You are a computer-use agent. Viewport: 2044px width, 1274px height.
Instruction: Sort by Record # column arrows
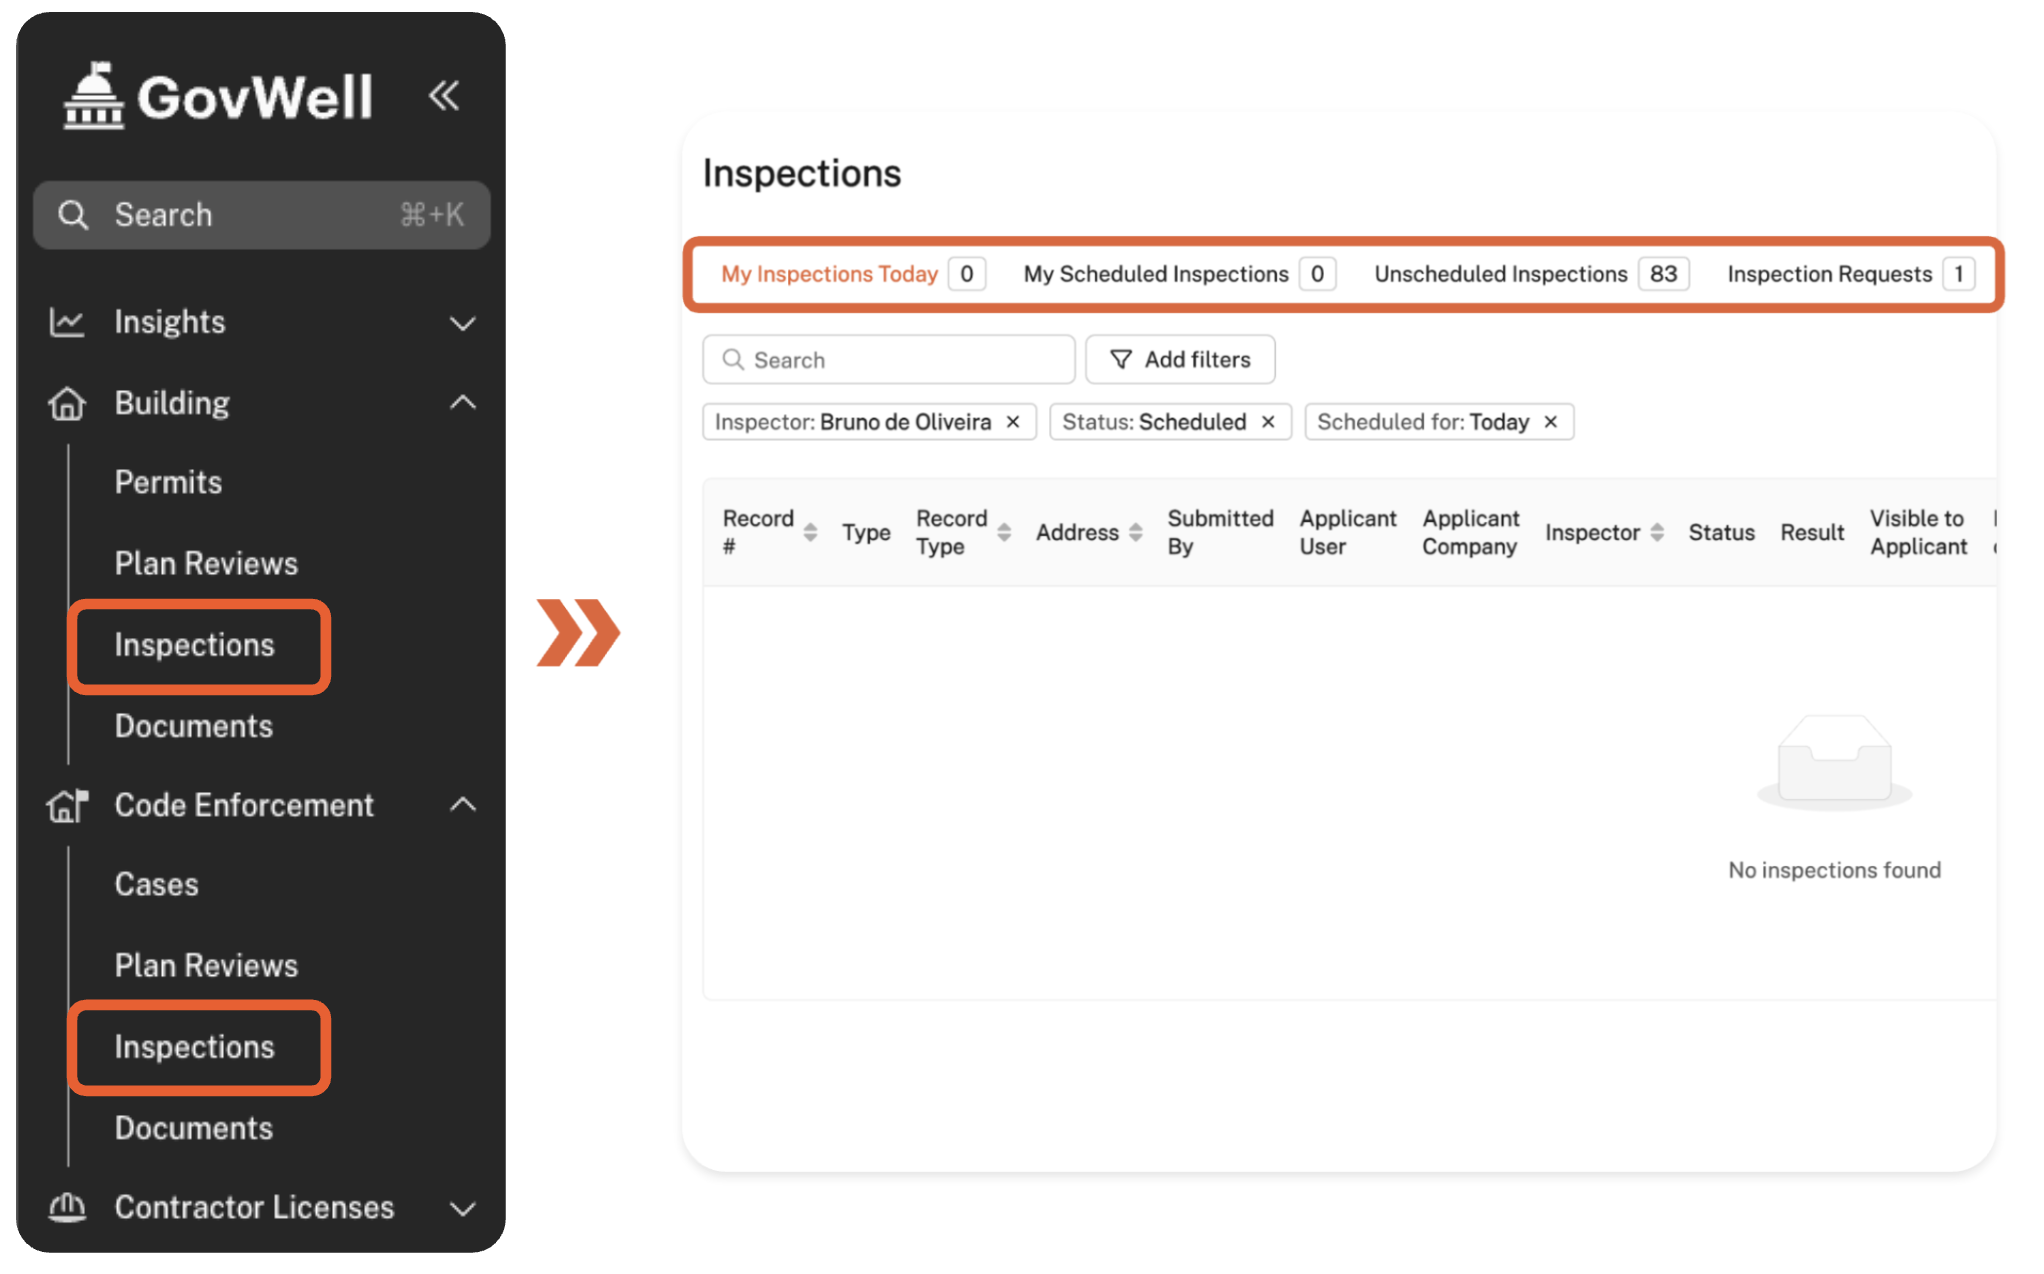(810, 533)
